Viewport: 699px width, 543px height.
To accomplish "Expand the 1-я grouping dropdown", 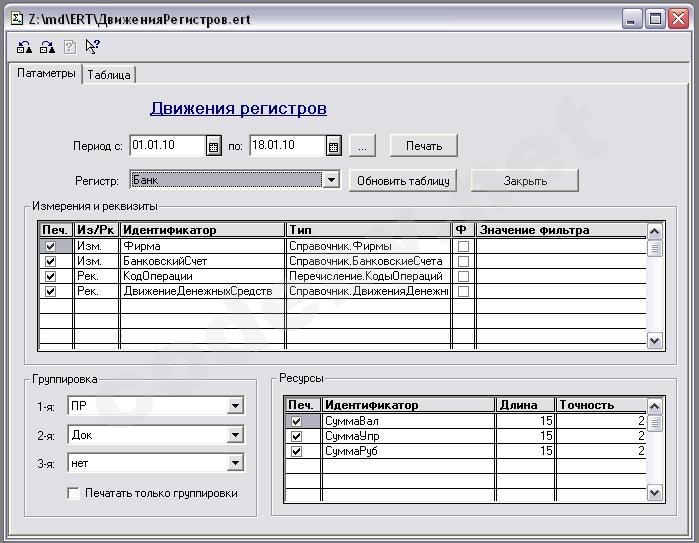I will tap(235, 406).
